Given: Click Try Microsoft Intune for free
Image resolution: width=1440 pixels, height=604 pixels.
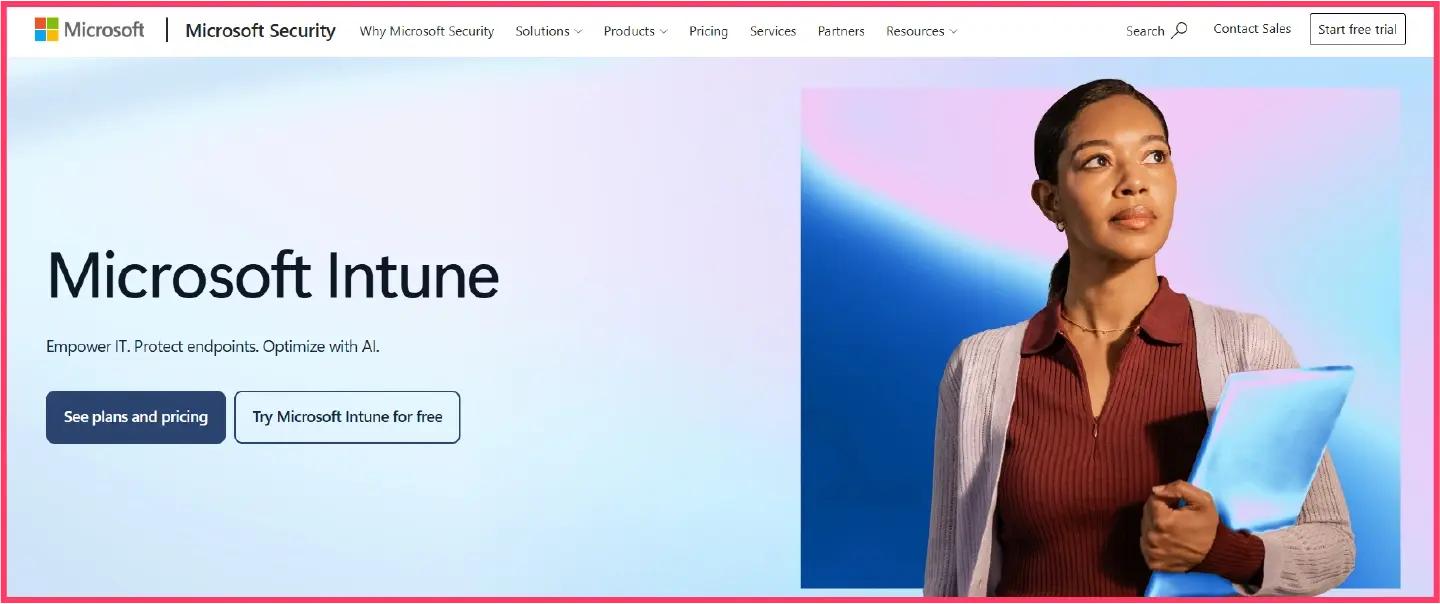Looking at the screenshot, I should click(x=347, y=417).
